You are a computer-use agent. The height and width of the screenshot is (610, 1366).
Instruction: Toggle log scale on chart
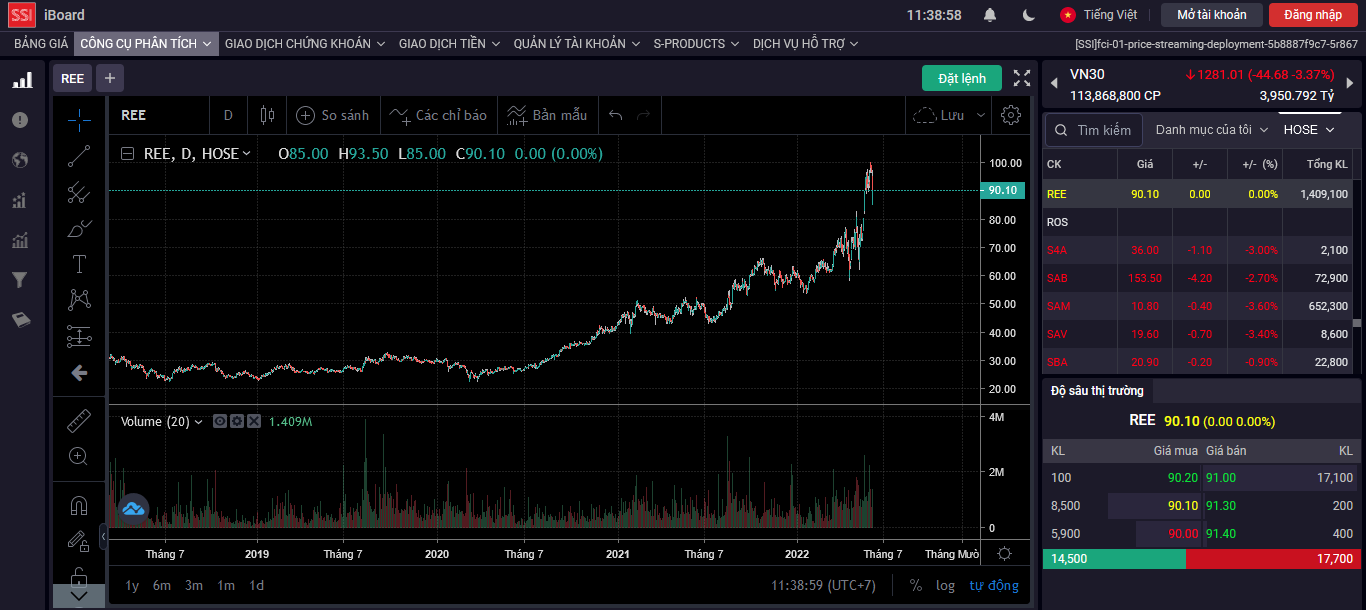[945, 585]
